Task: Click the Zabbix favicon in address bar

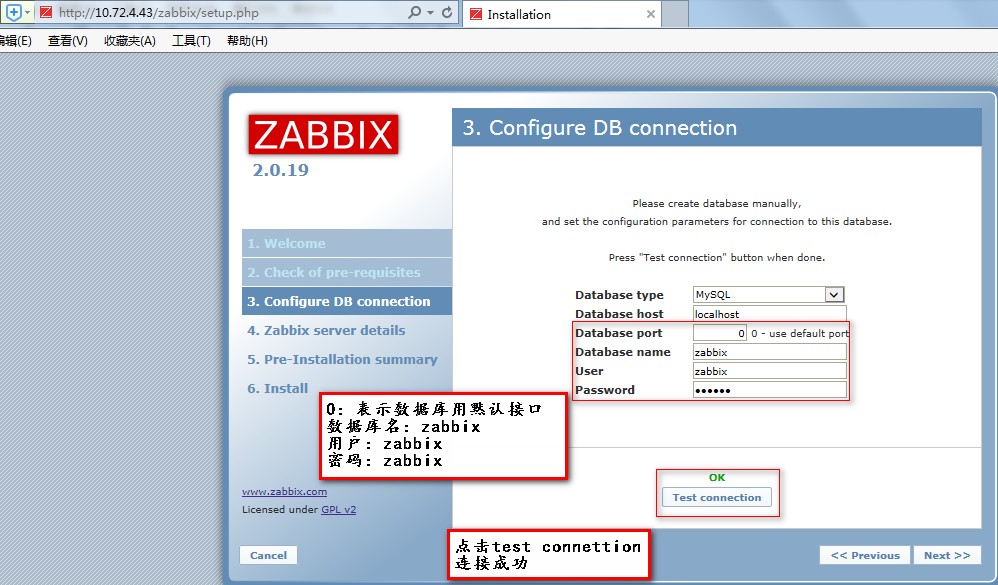Action: coord(46,12)
